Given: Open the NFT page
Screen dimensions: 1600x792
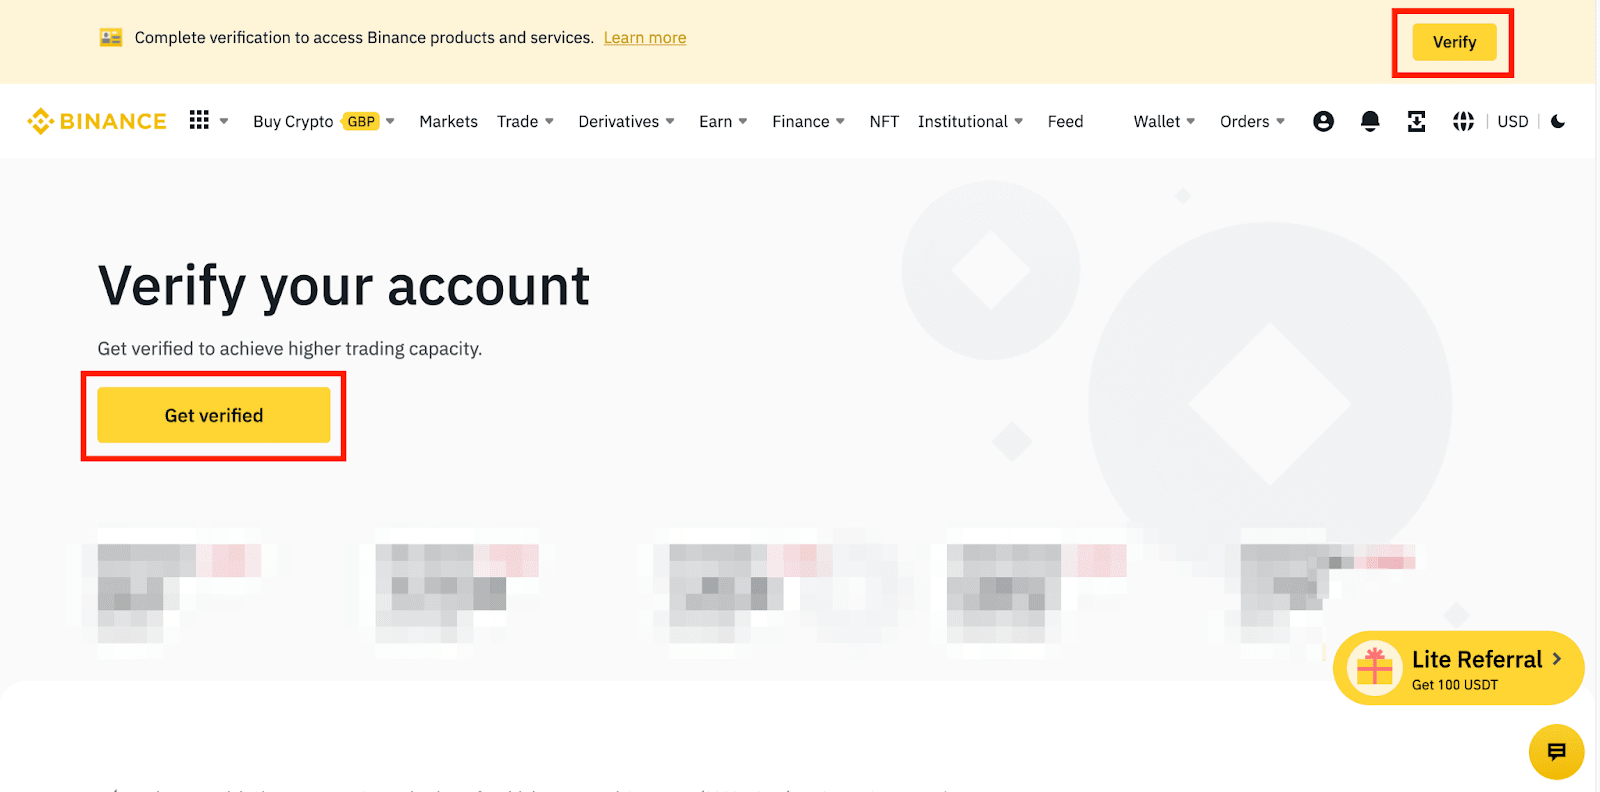Looking at the screenshot, I should (884, 121).
